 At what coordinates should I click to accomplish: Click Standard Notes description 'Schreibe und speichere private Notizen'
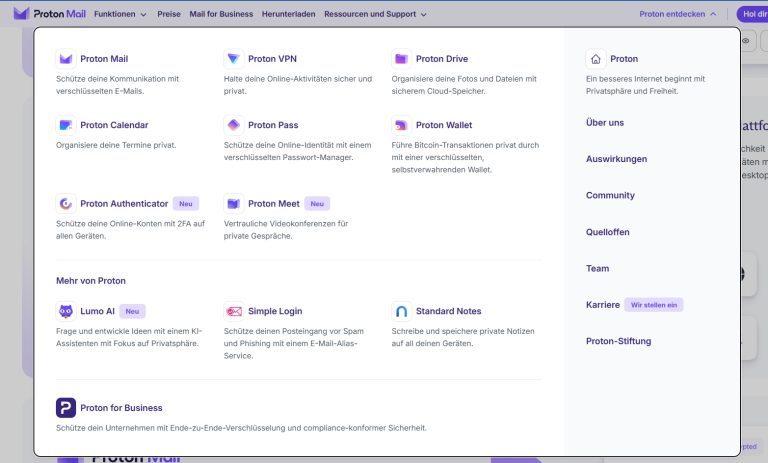coord(463,337)
